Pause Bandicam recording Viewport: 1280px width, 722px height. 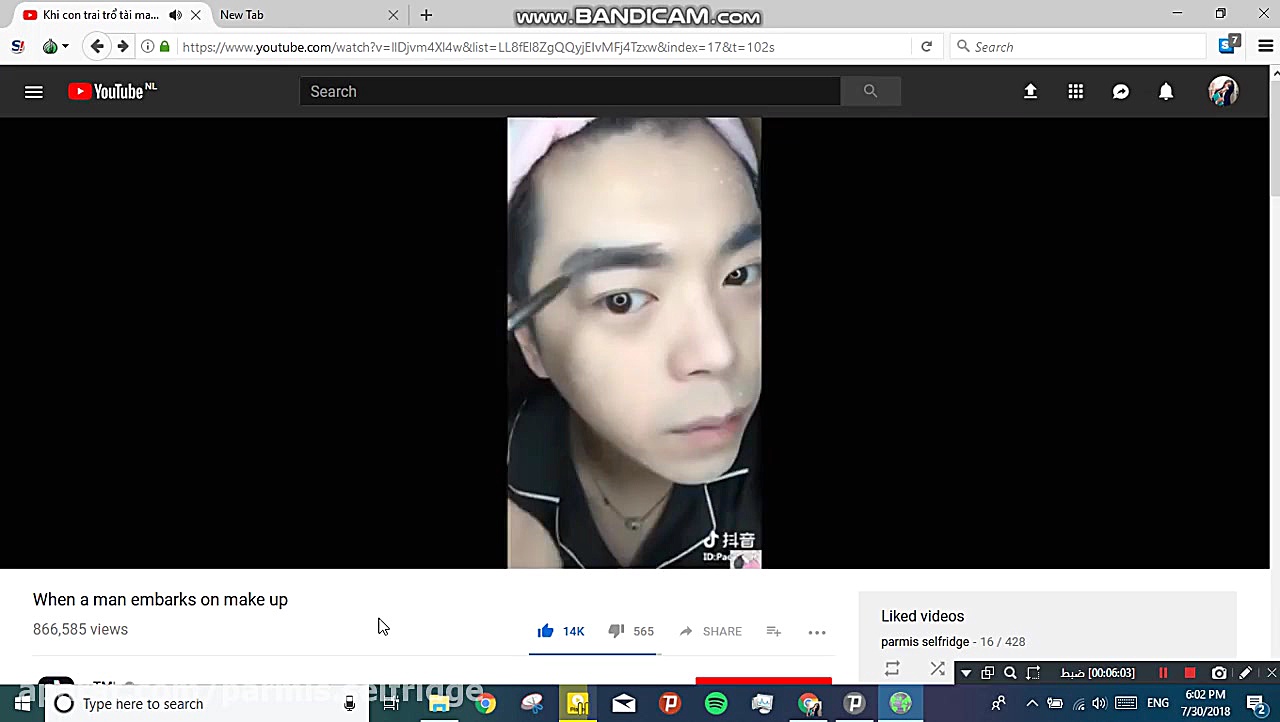(x=1163, y=673)
